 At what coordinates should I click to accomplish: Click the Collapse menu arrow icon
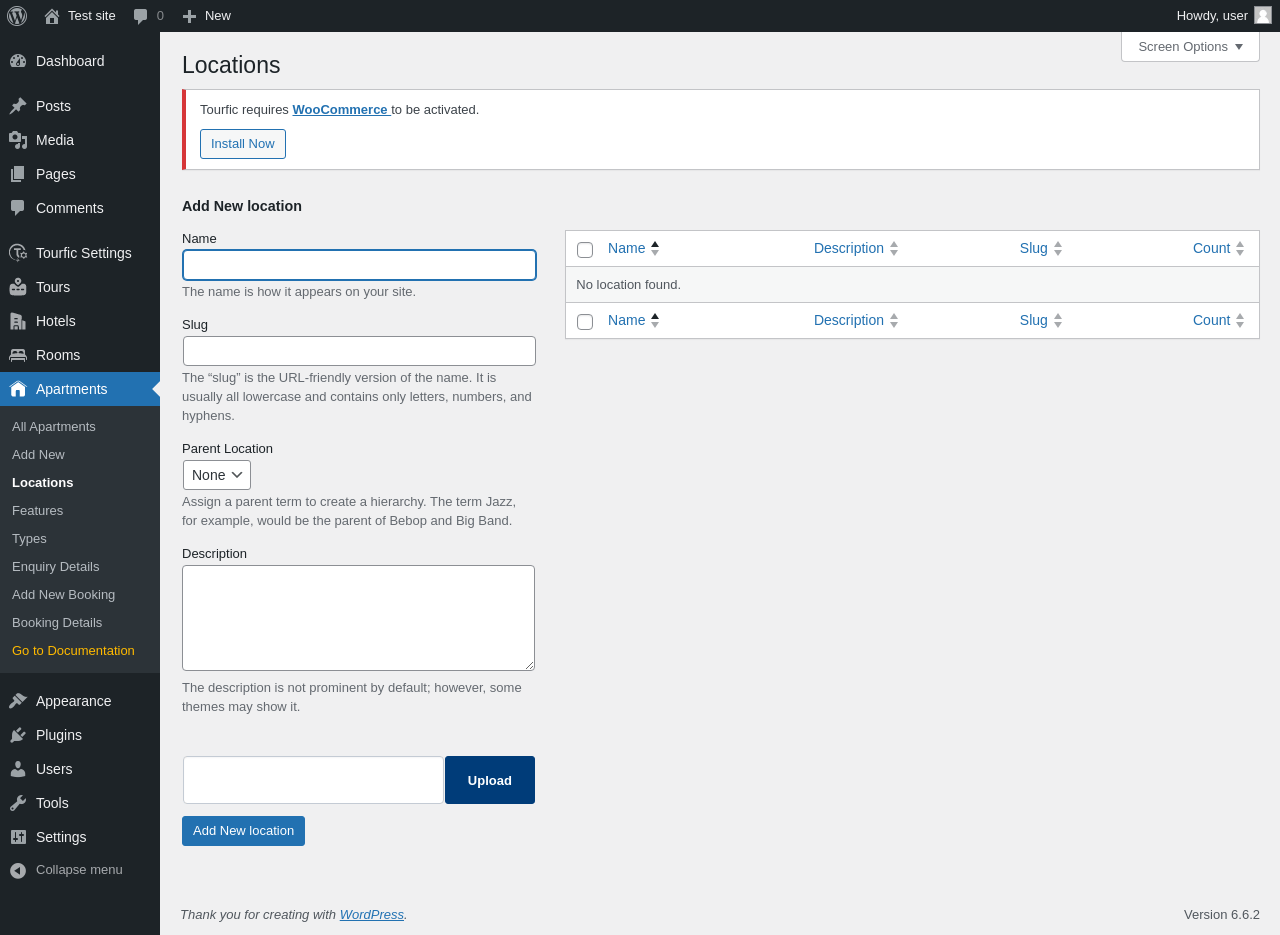[x=18, y=870]
